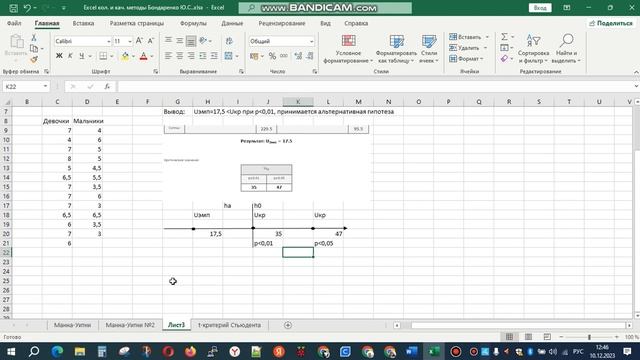Click the Вход sign-in button
The image size is (640, 360).
click(540, 8)
